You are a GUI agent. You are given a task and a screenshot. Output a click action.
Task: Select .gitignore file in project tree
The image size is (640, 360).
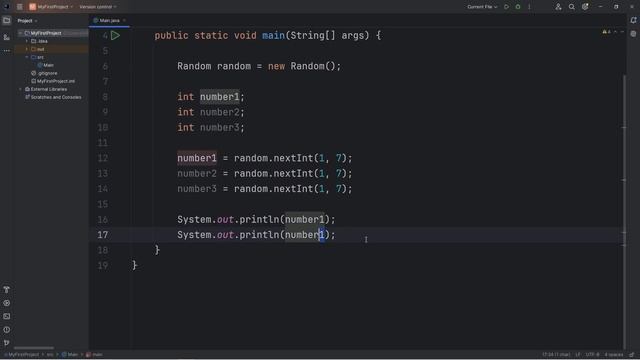(44, 73)
